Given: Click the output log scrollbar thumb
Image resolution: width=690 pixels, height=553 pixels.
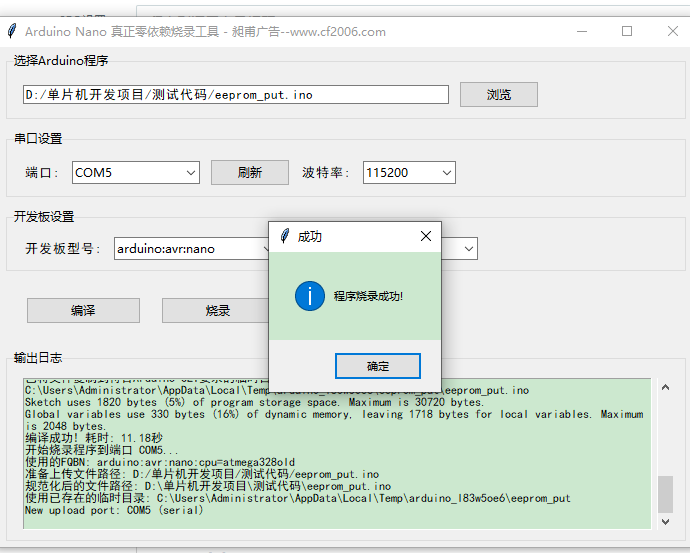Looking at the screenshot, I should coord(665,492).
